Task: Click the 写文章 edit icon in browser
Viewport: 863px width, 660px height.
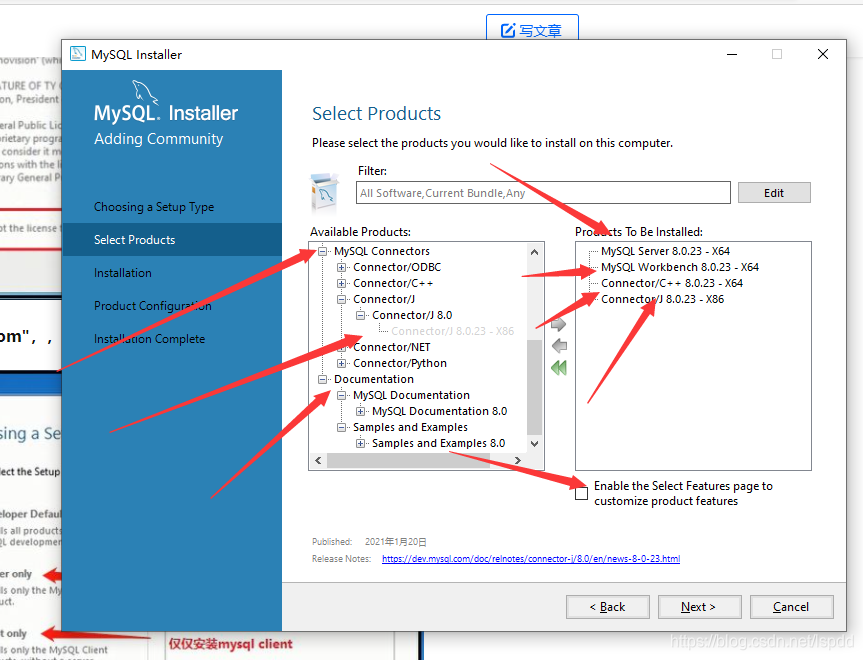Action: [508, 30]
